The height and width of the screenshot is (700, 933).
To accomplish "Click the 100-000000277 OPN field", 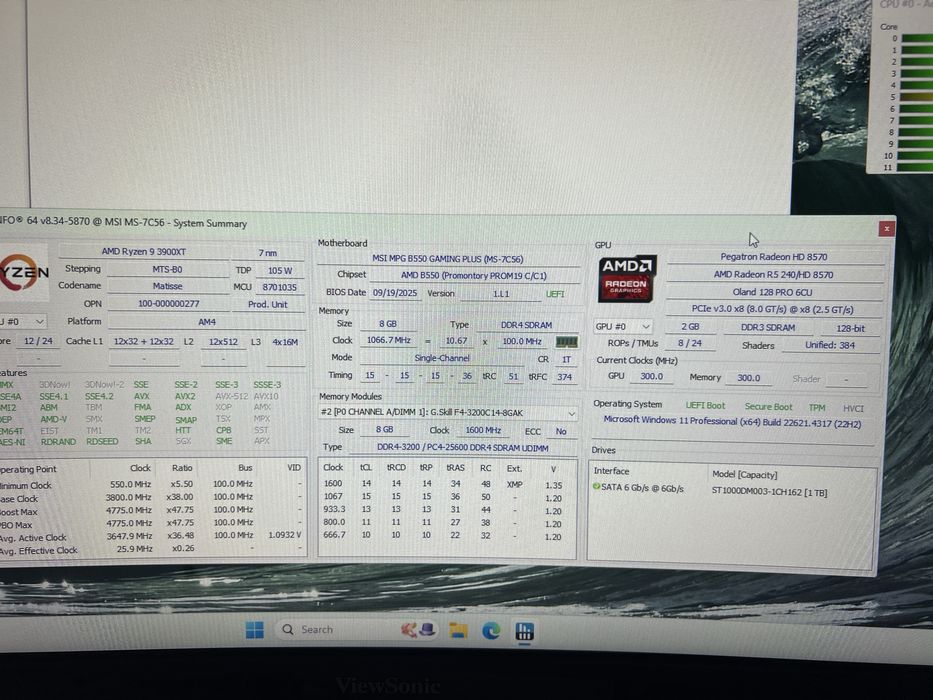I will [168, 304].
